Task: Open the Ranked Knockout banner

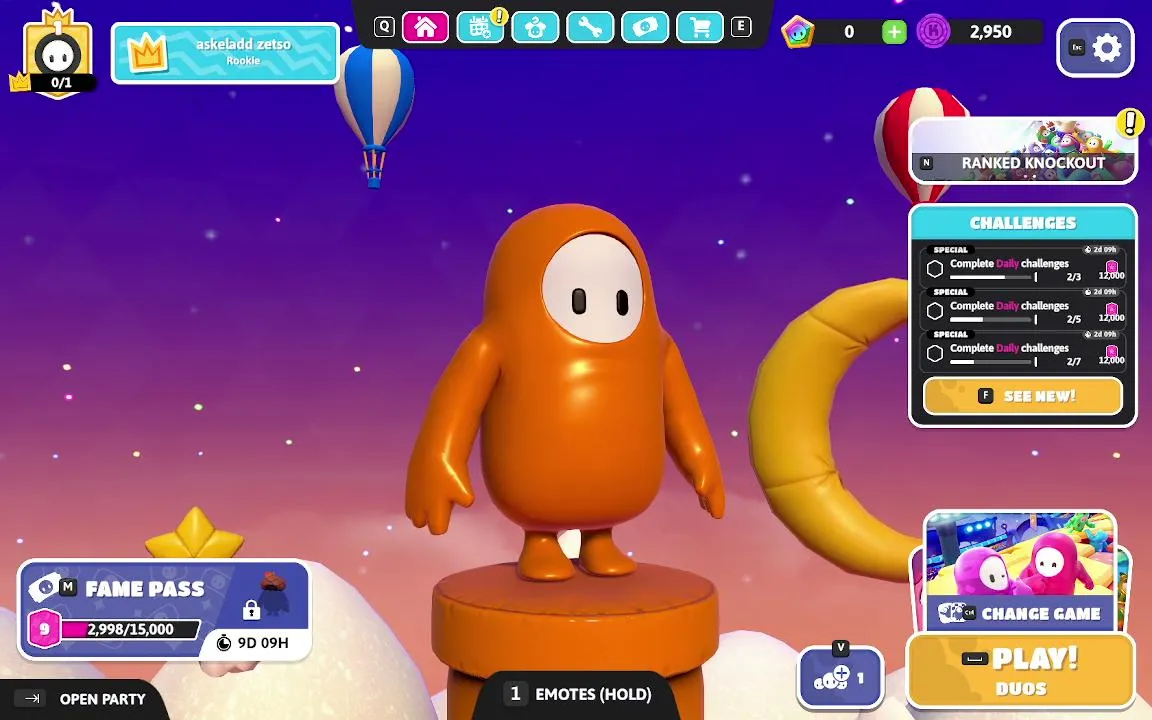Action: coord(1023,151)
